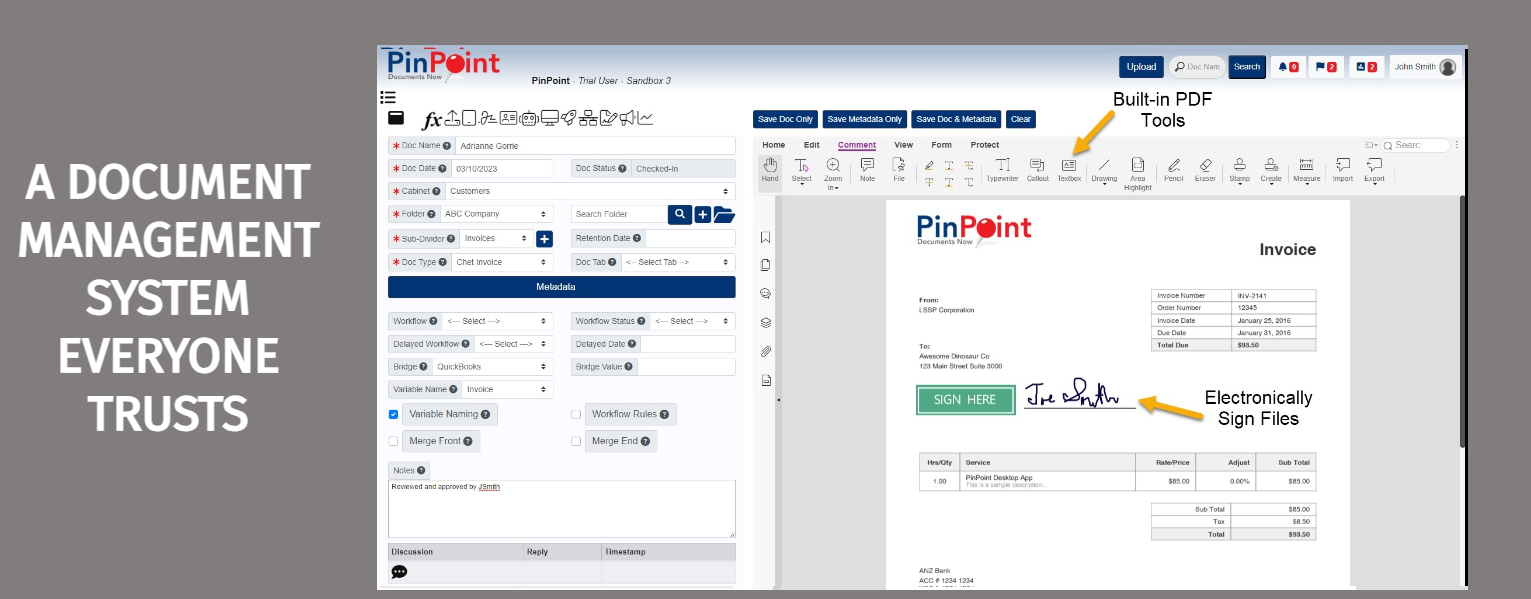Click the Search Folder input field
Image resolution: width=1531 pixels, height=599 pixels.
click(x=619, y=214)
